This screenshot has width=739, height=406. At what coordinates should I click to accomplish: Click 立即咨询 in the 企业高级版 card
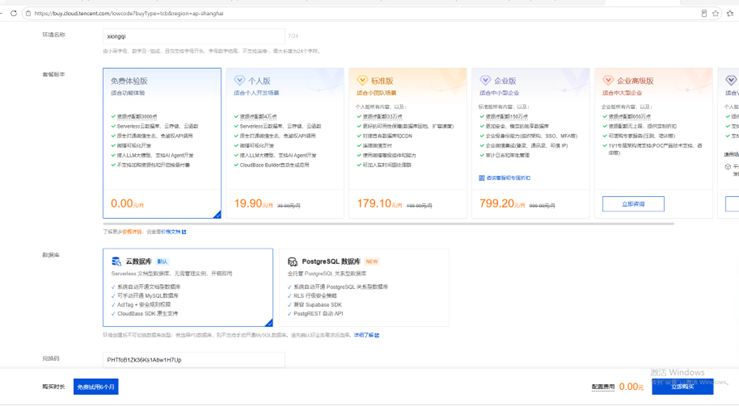[x=633, y=204]
